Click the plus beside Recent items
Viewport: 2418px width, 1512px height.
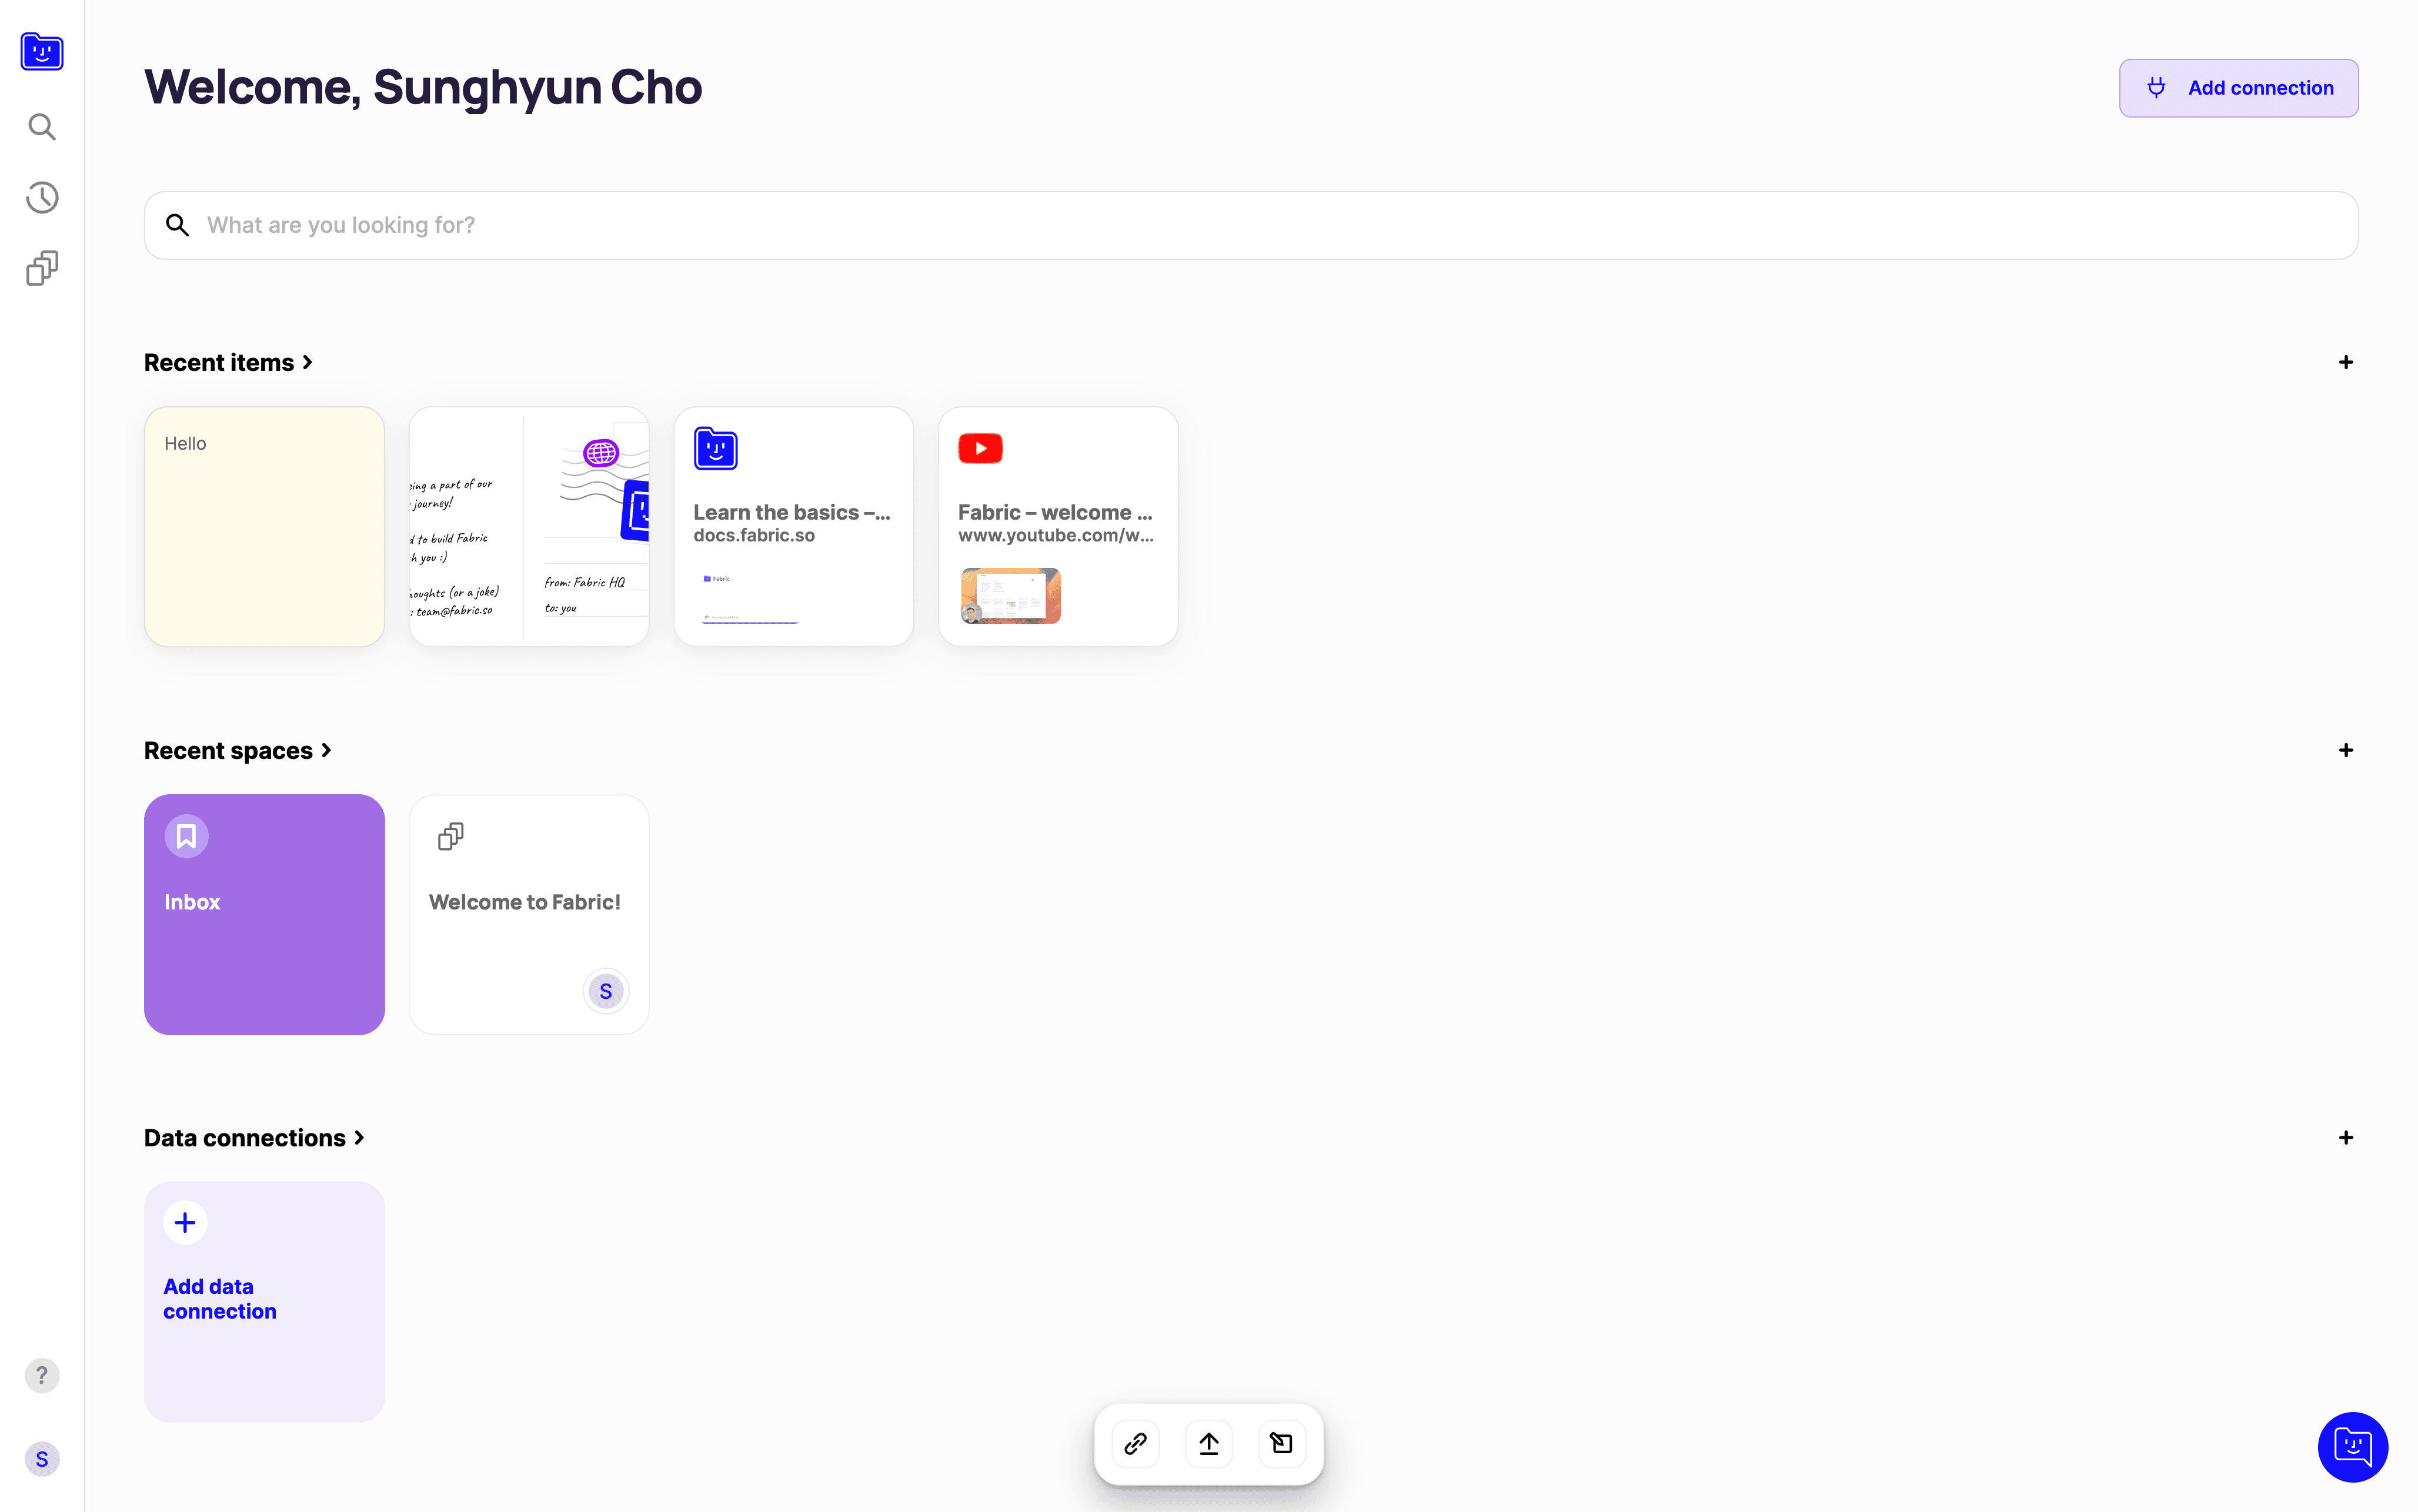coord(2346,362)
